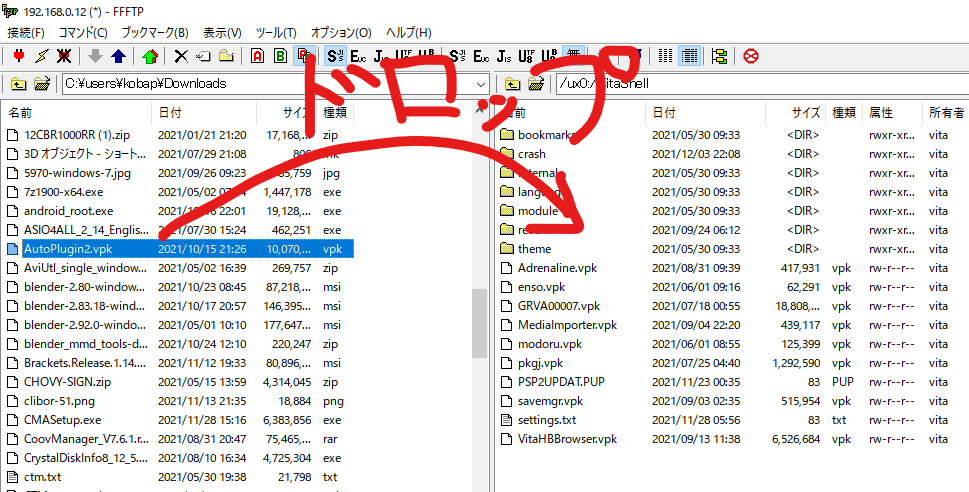Click the Create Folder toolbar icon
This screenshot has height=492, width=969.
click(226, 56)
